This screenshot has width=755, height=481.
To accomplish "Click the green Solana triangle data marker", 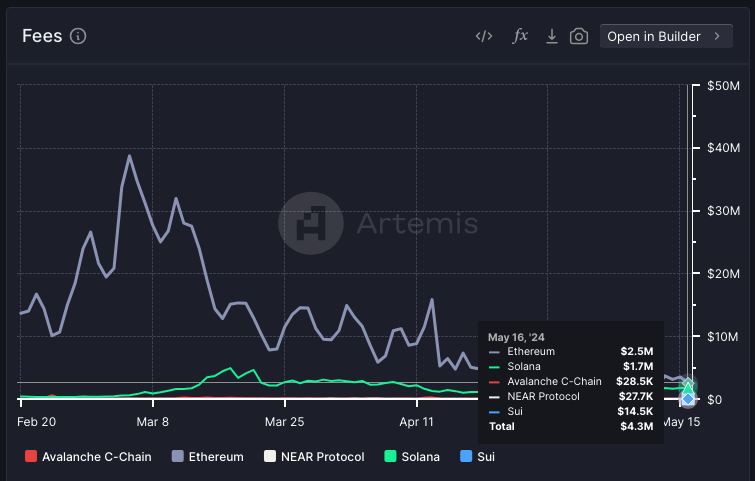I will (688, 388).
